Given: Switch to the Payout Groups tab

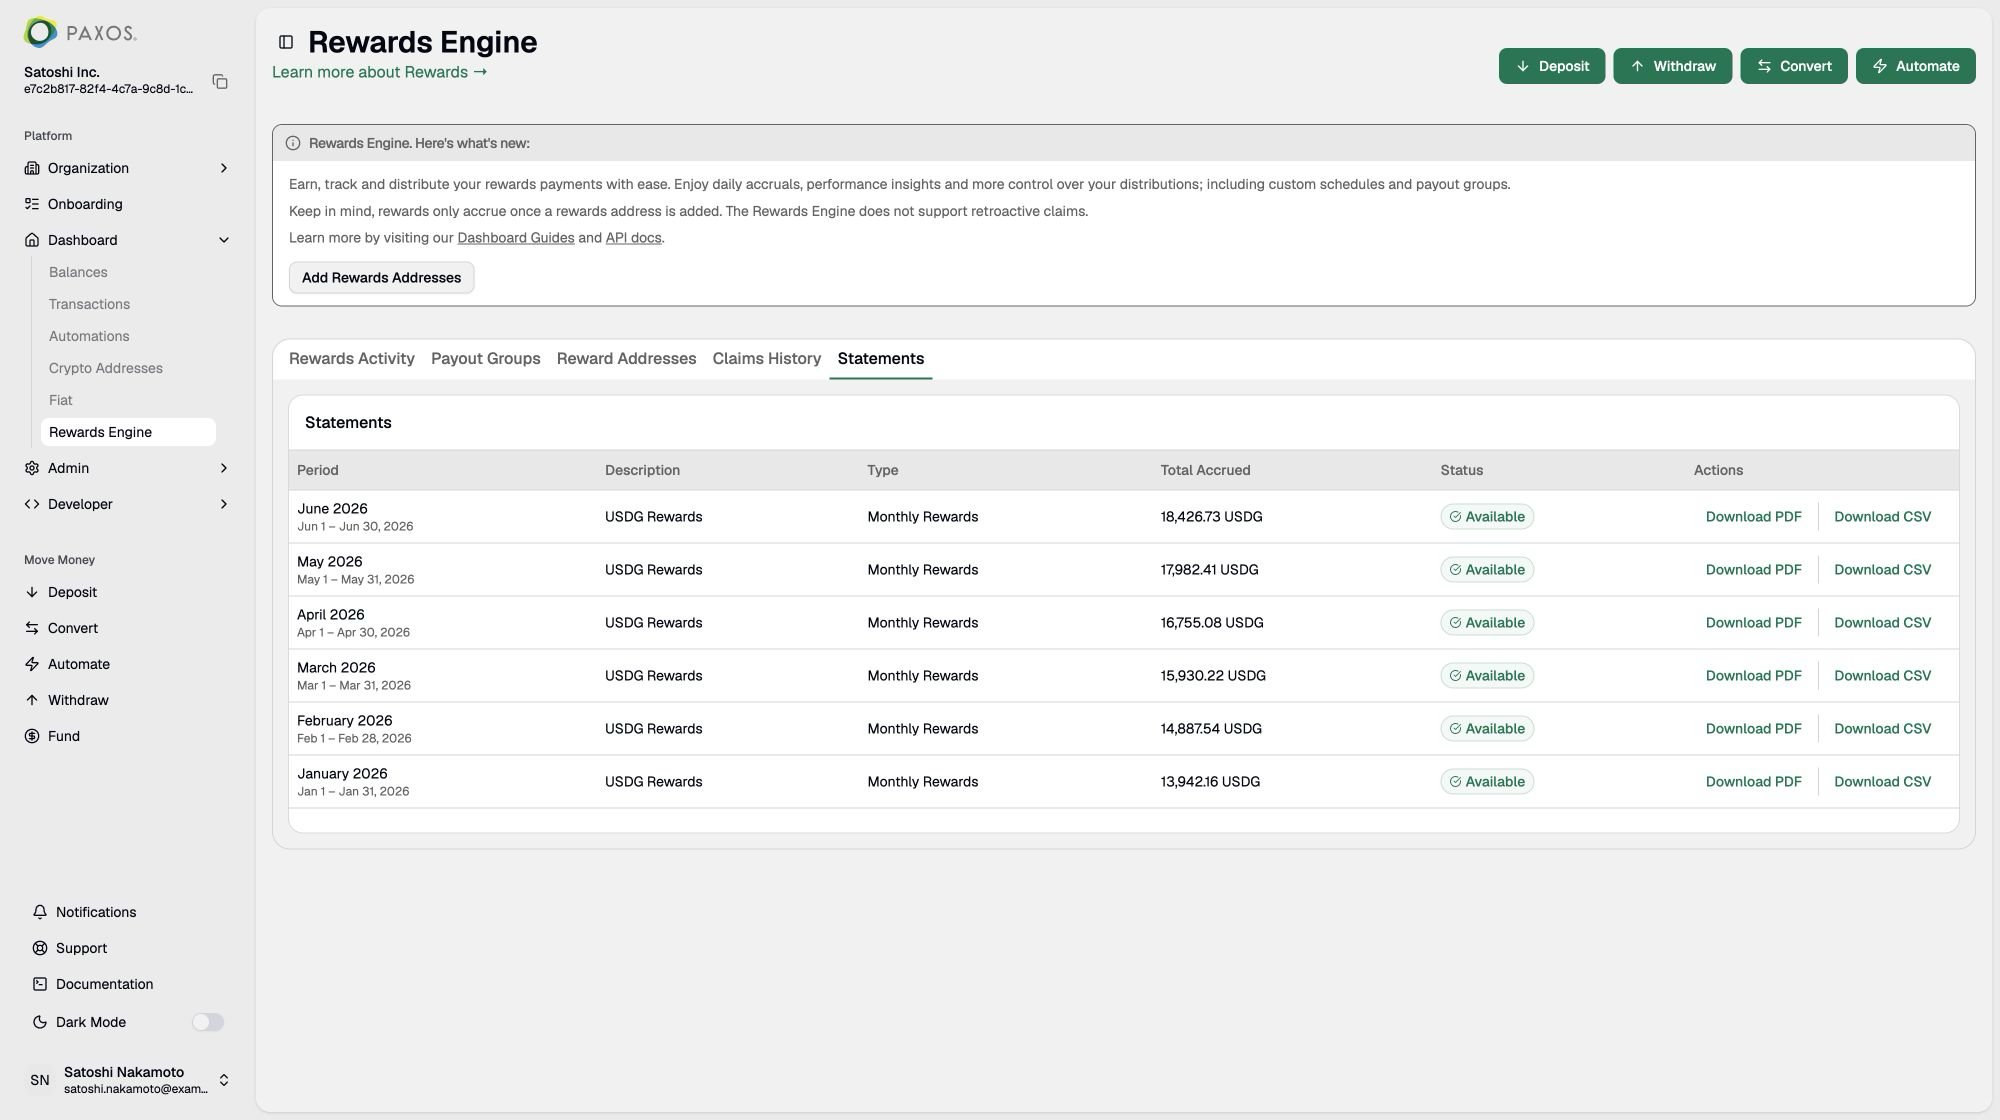Looking at the screenshot, I should click(x=485, y=359).
